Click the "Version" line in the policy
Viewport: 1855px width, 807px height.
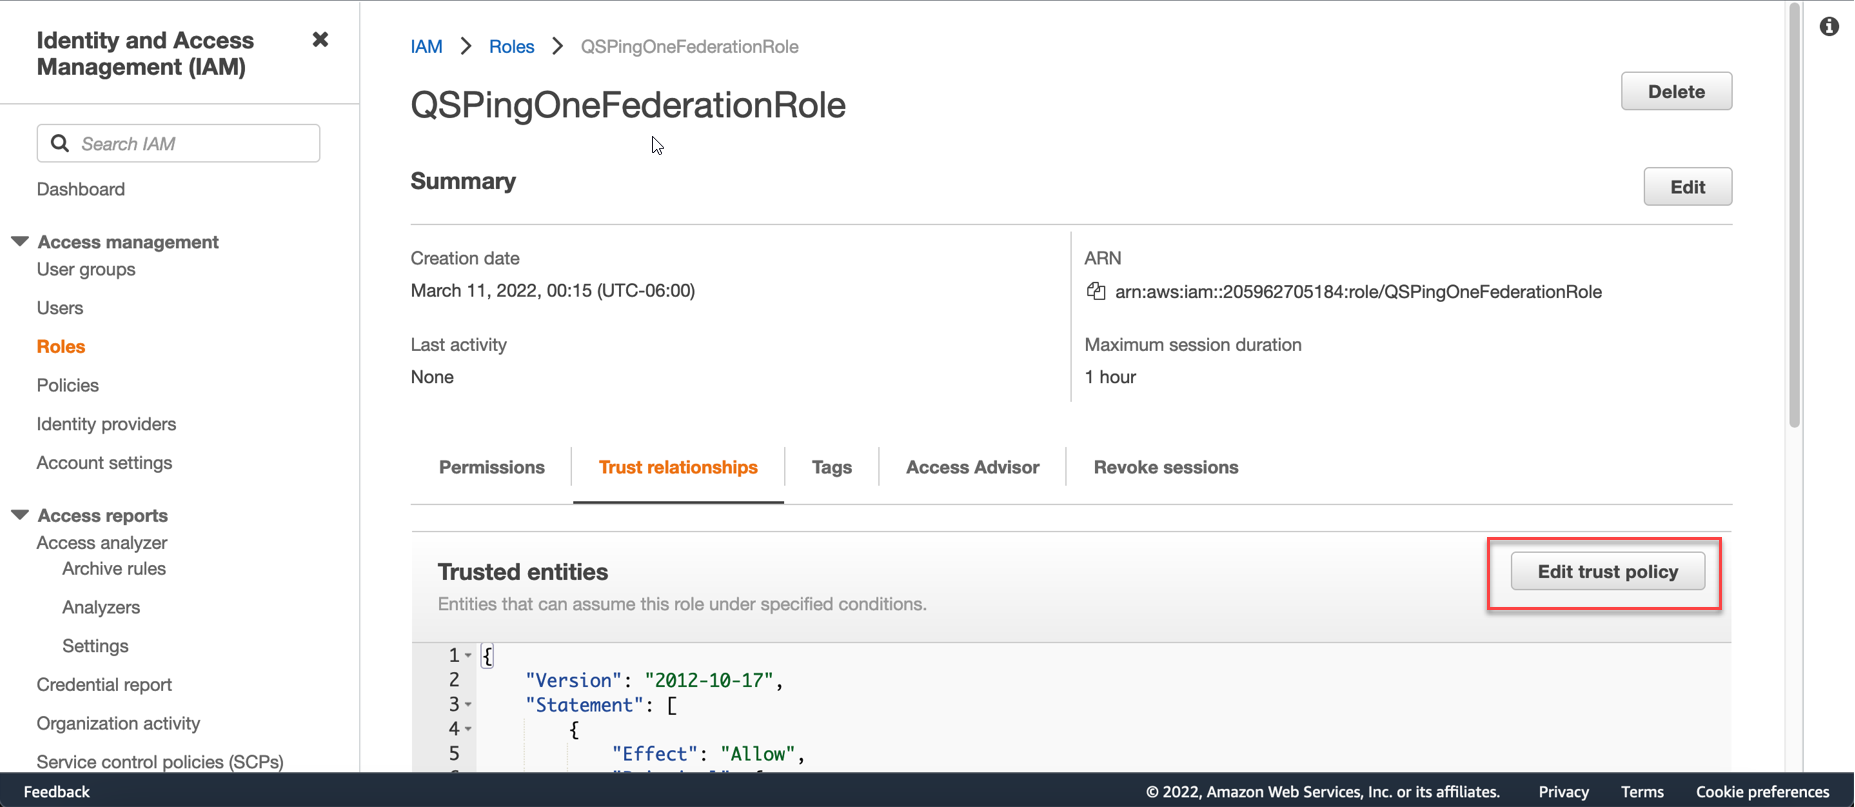654,681
